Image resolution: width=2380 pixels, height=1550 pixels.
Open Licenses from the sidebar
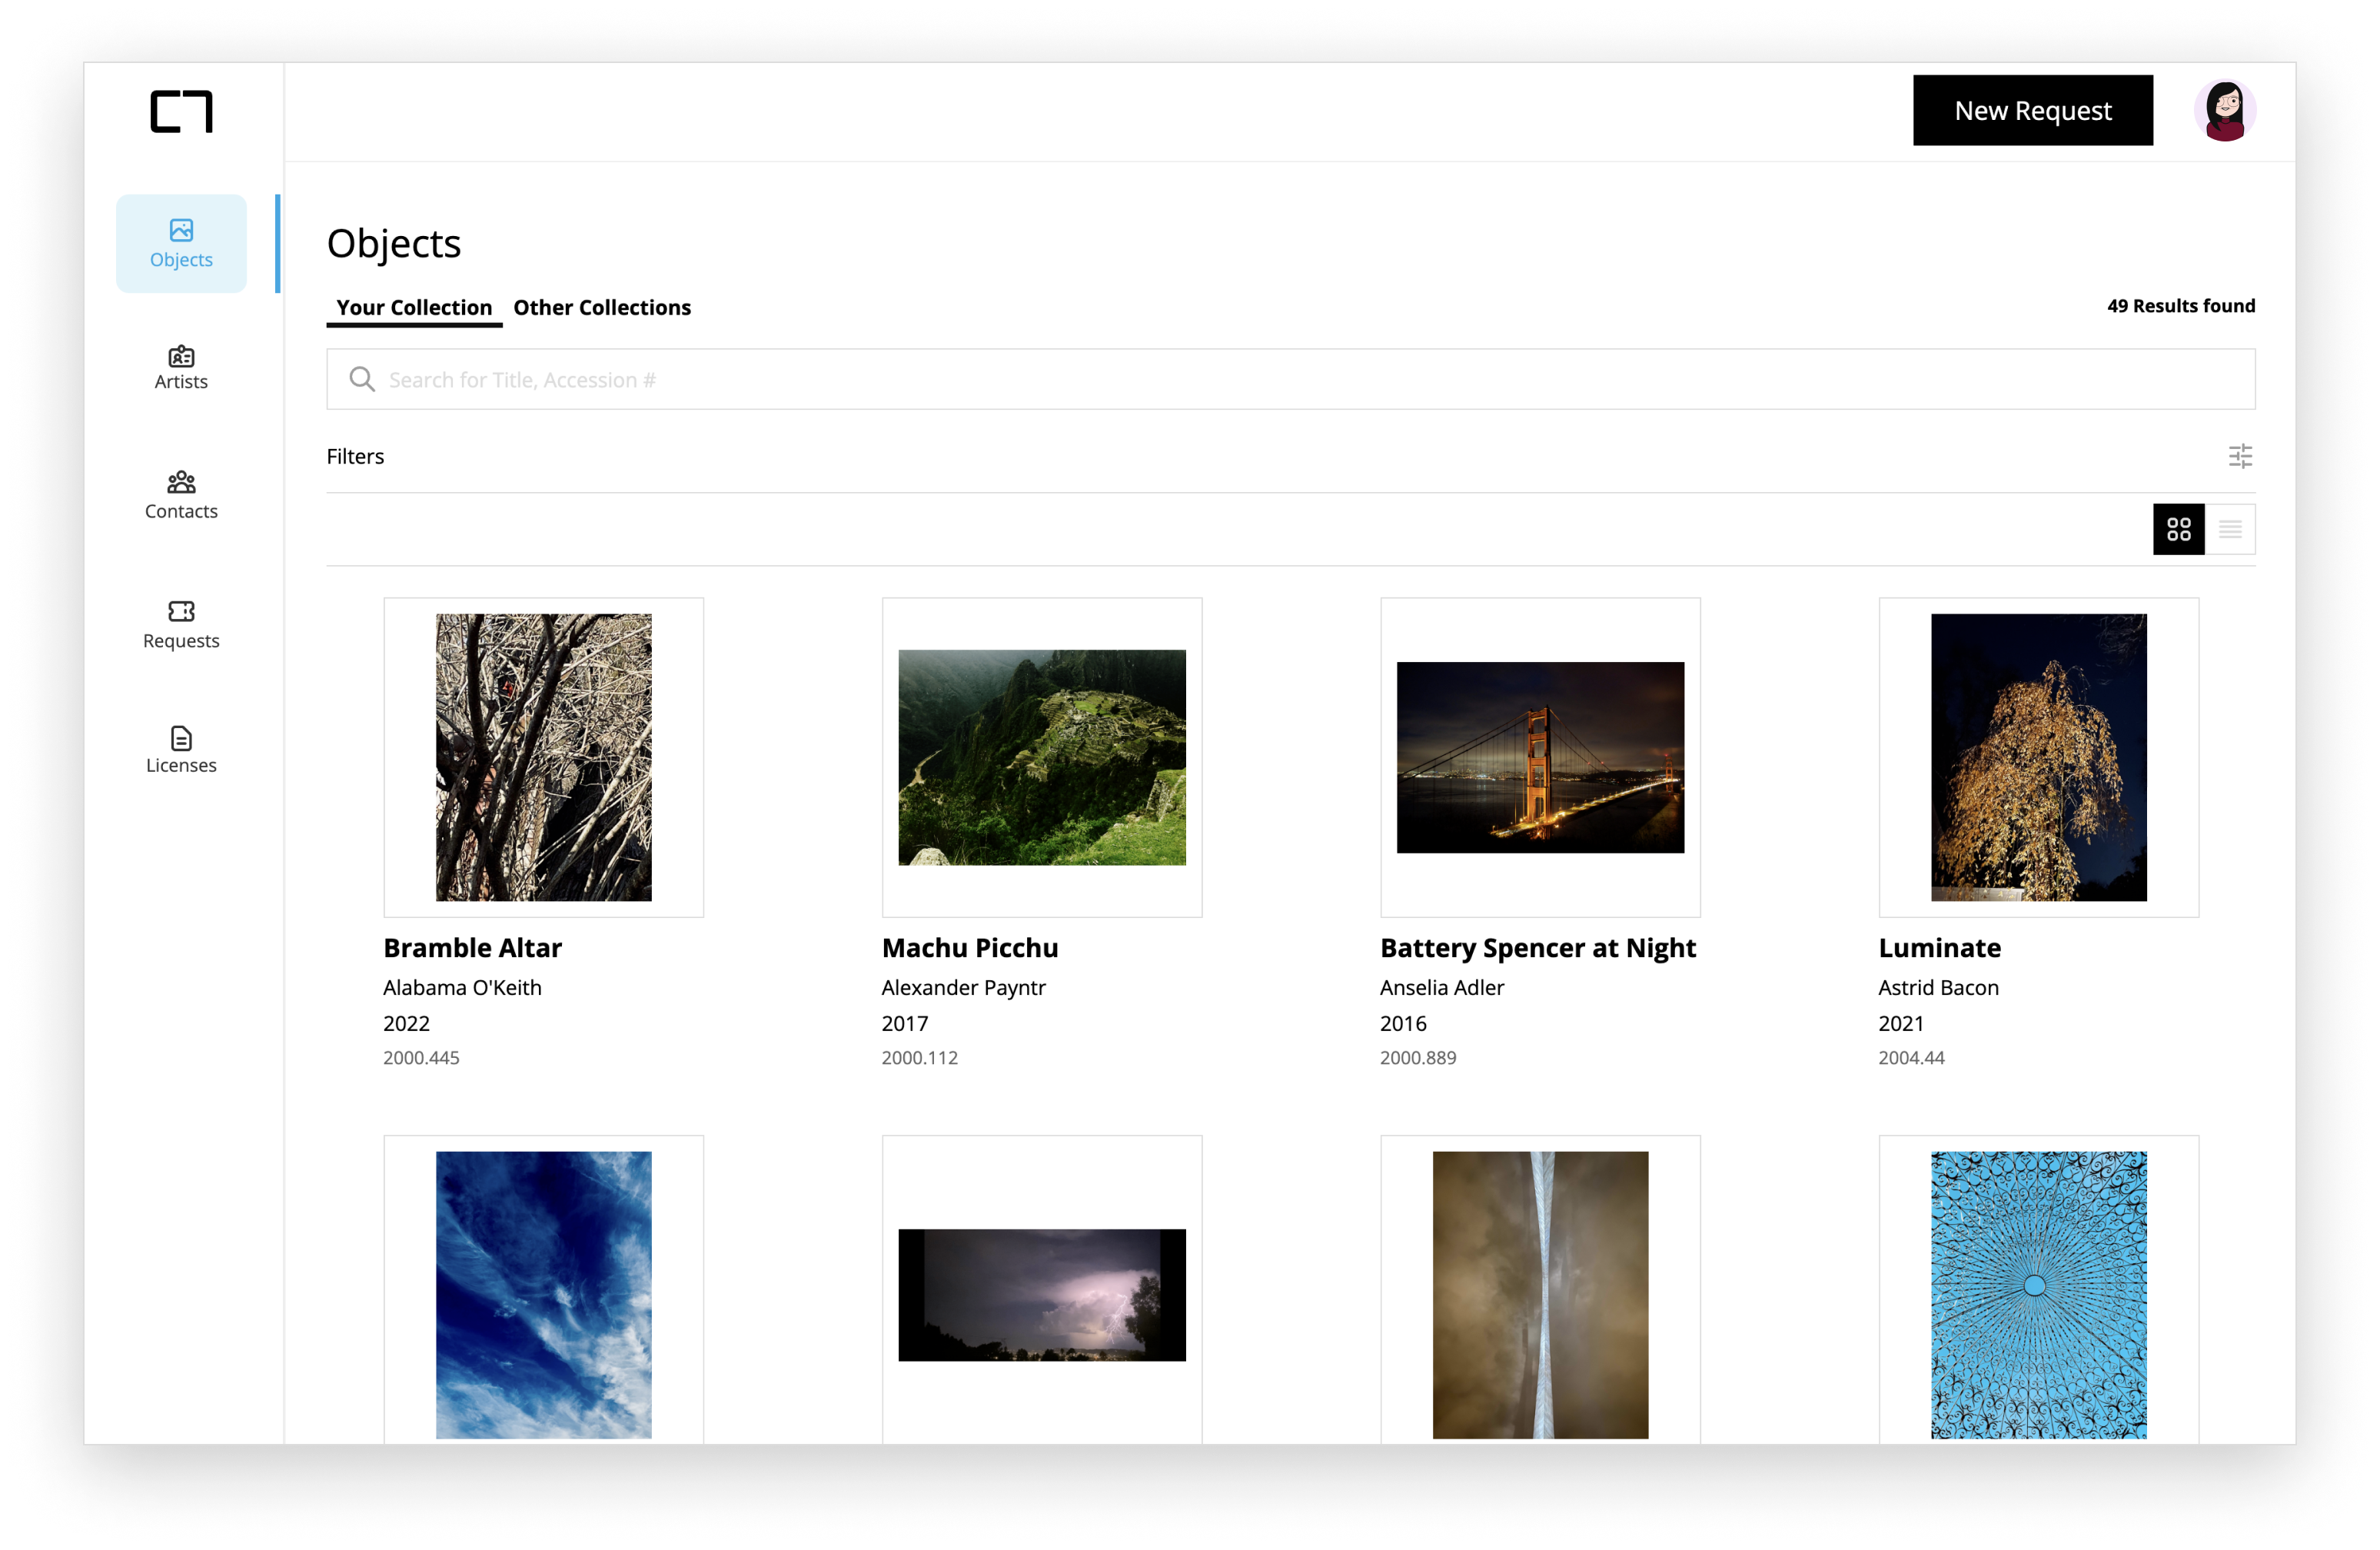tap(181, 750)
